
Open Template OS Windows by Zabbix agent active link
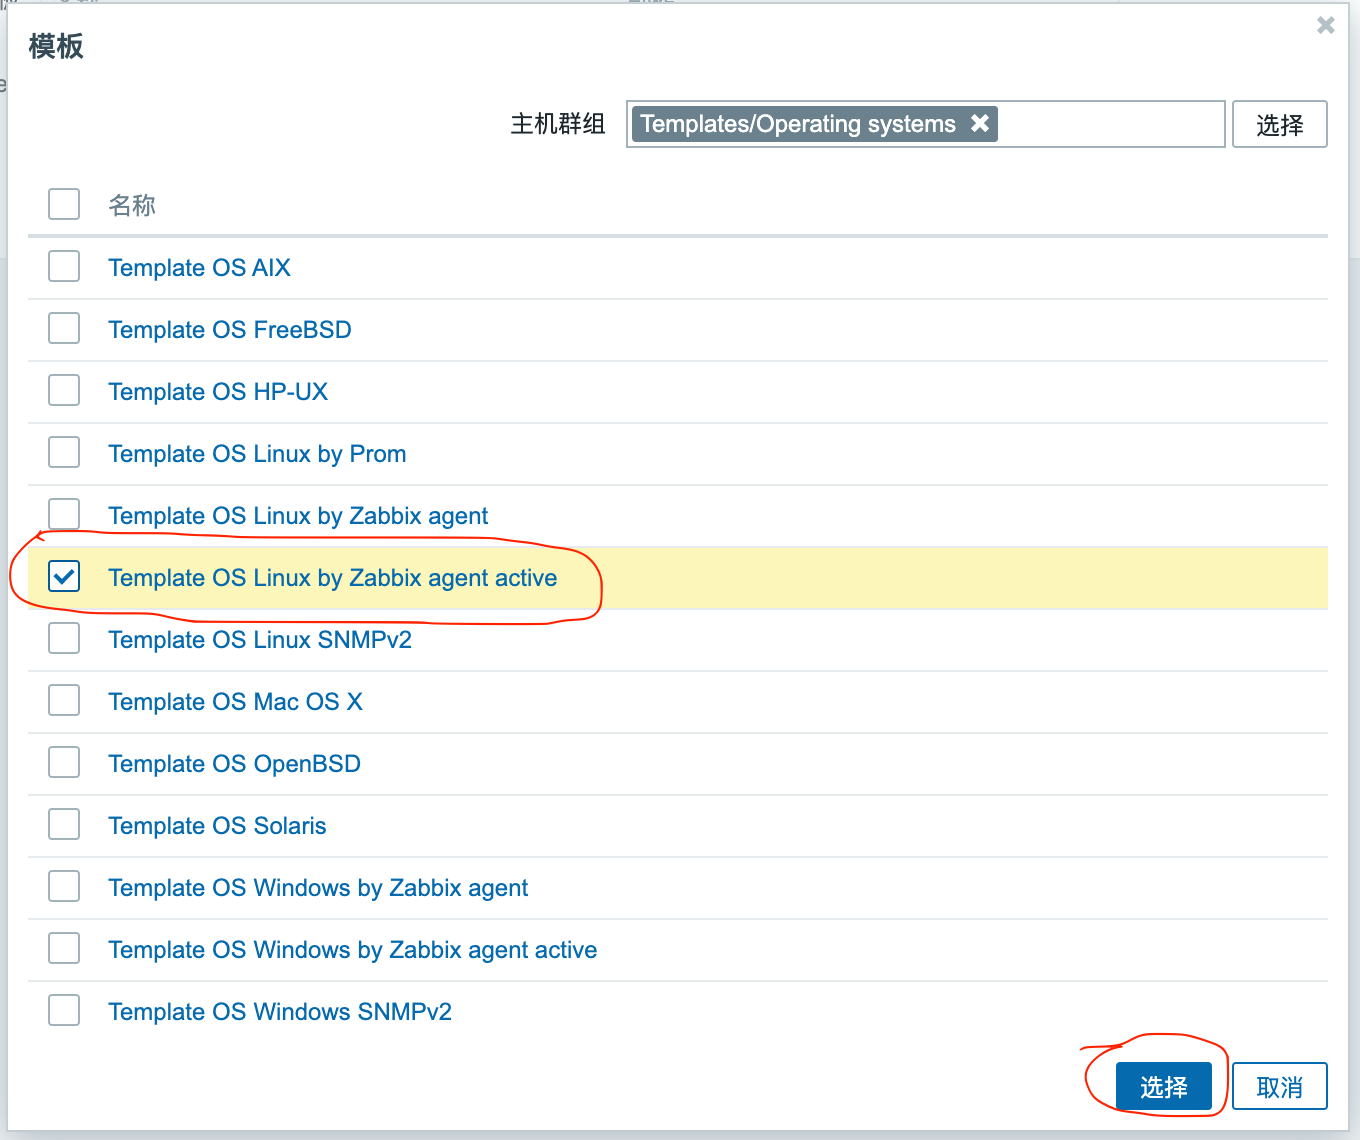pyautogui.click(x=353, y=950)
